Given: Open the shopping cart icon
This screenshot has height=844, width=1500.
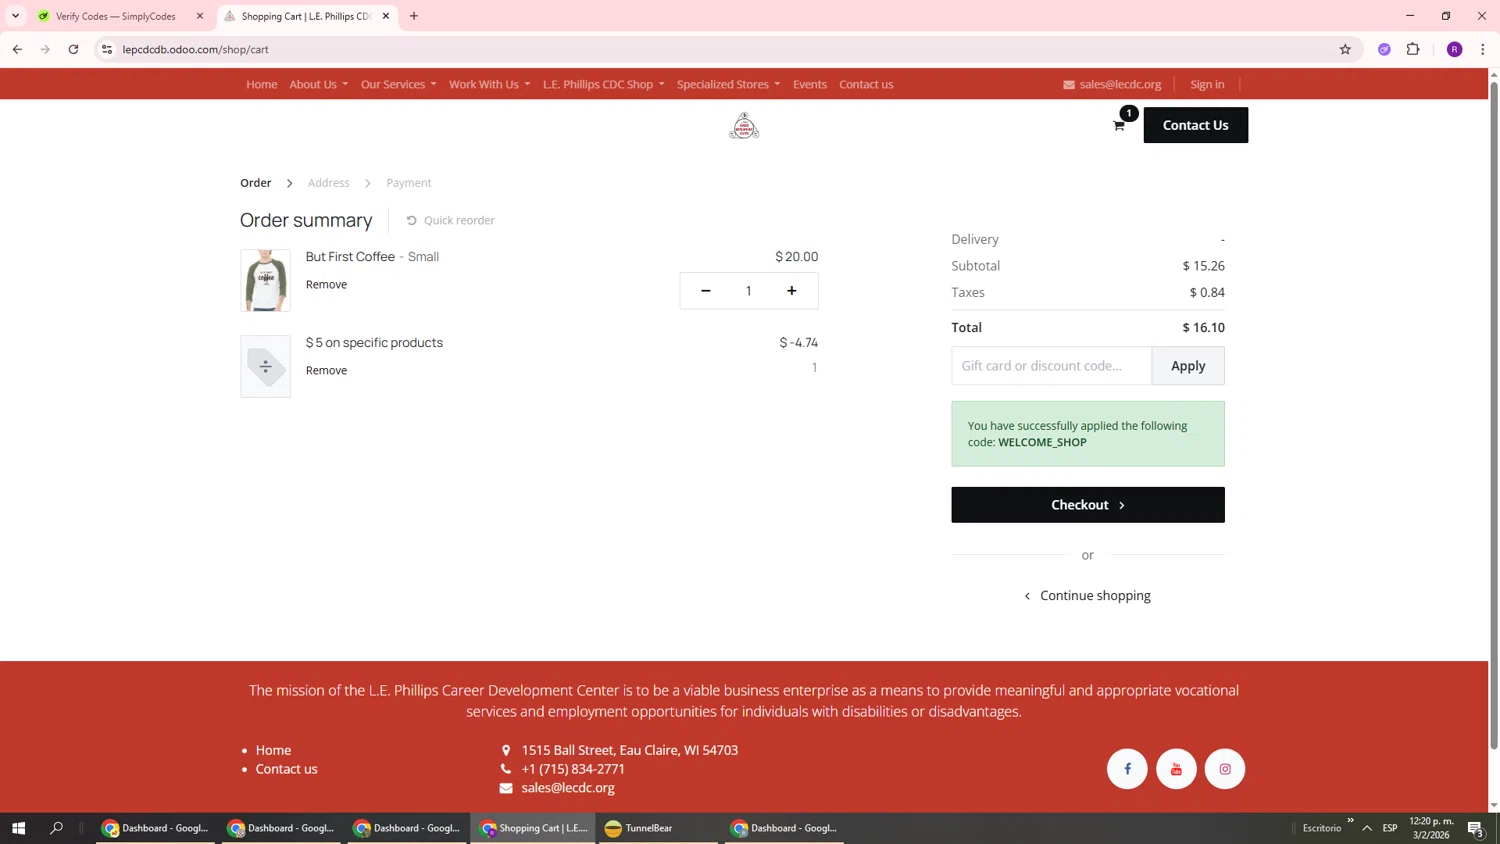Looking at the screenshot, I should (x=1118, y=125).
